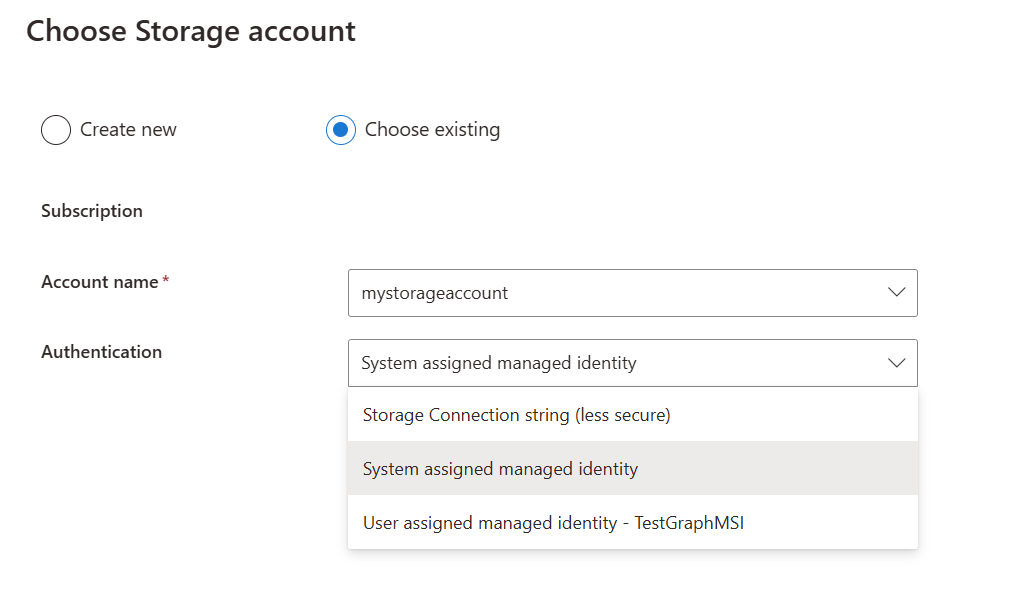Click the '(less secure)' text in first option
1035x601 pixels.
(x=622, y=415)
